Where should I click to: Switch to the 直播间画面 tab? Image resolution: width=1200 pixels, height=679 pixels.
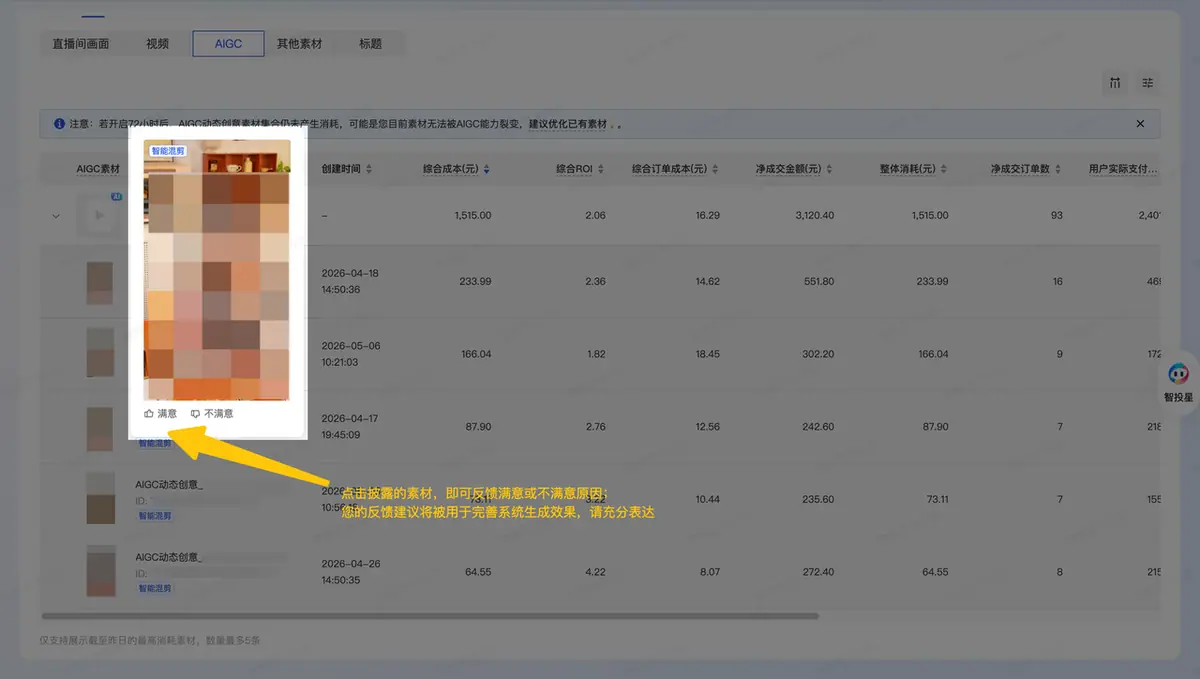coord(81,44)
